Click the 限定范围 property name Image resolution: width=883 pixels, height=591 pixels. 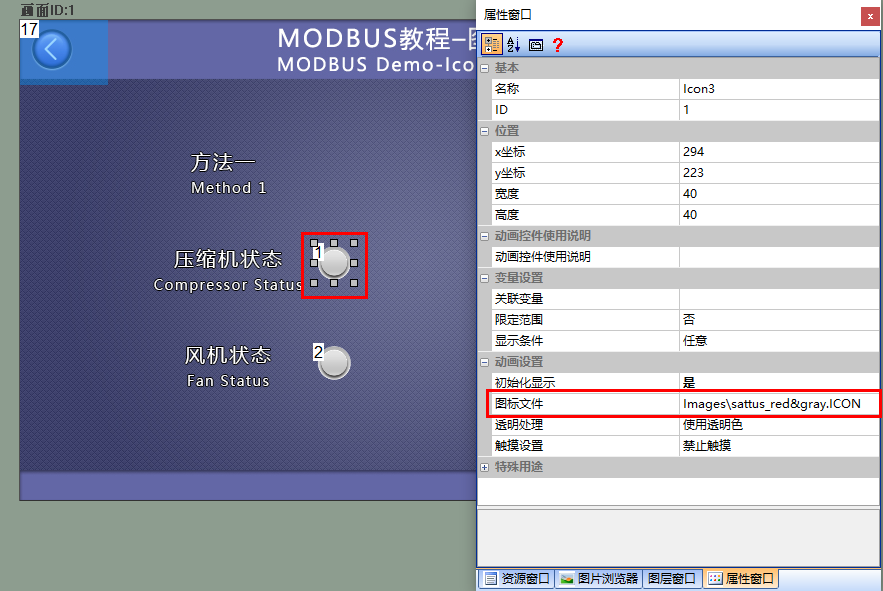(519, 320)
